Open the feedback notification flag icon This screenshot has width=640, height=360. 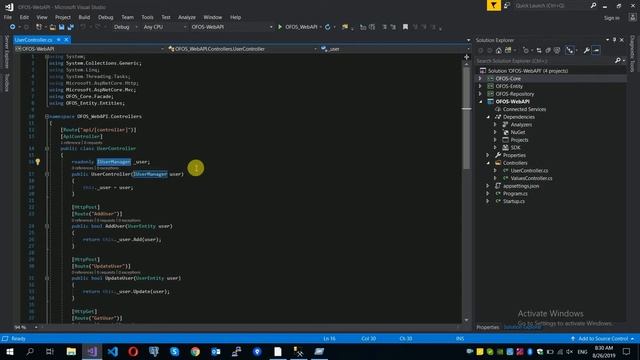493,5
